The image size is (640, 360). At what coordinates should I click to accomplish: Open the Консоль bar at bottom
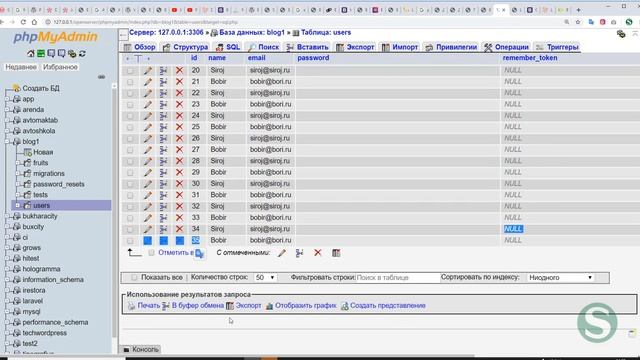click(141, 349)
